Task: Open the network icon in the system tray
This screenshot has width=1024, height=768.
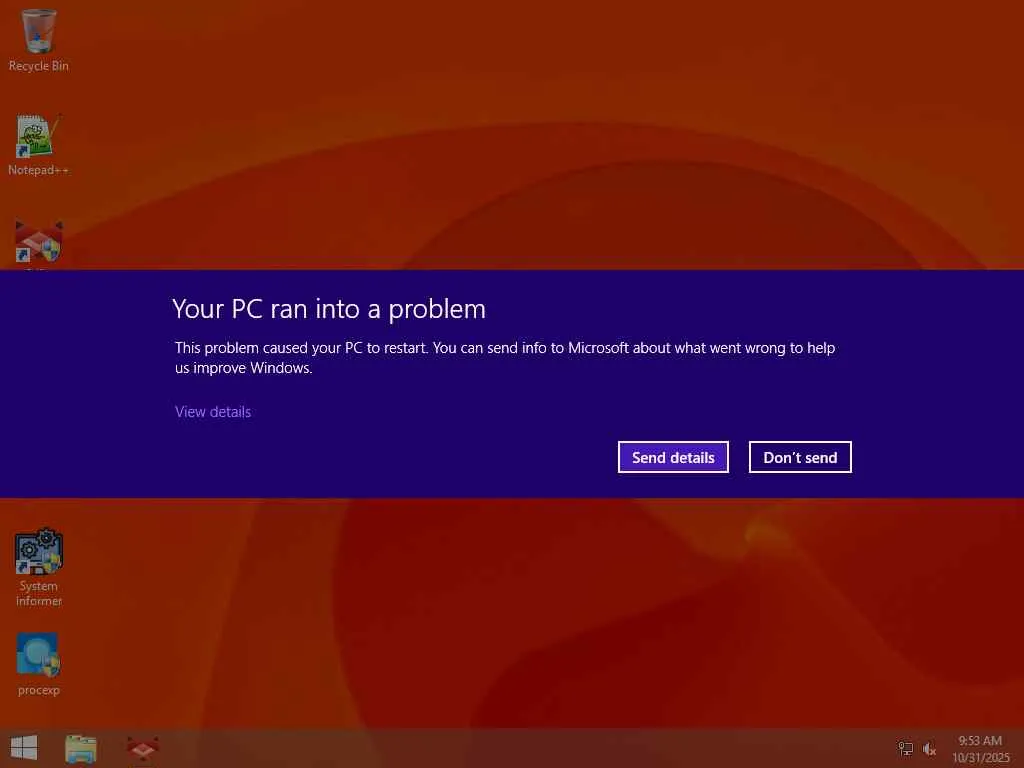Action: coord(906,749)
